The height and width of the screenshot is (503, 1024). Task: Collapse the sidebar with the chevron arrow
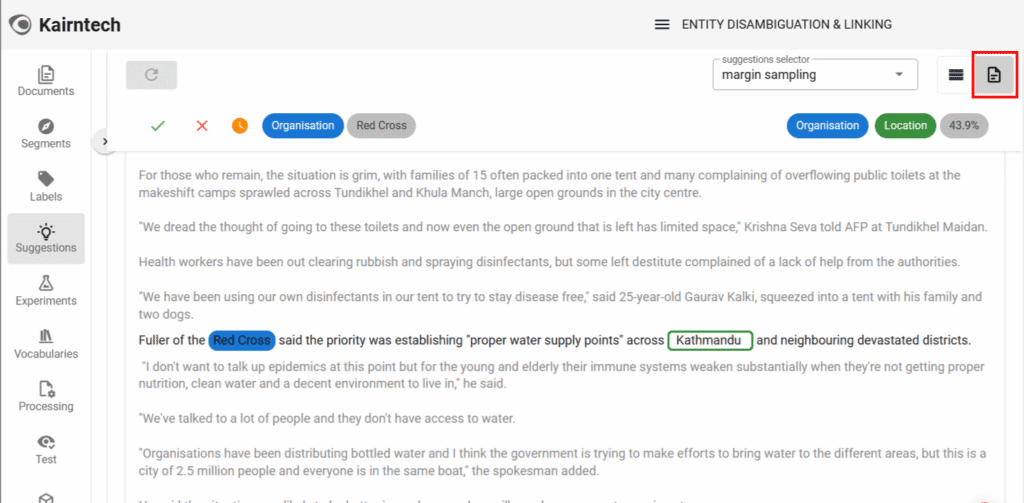pos(105,142)
